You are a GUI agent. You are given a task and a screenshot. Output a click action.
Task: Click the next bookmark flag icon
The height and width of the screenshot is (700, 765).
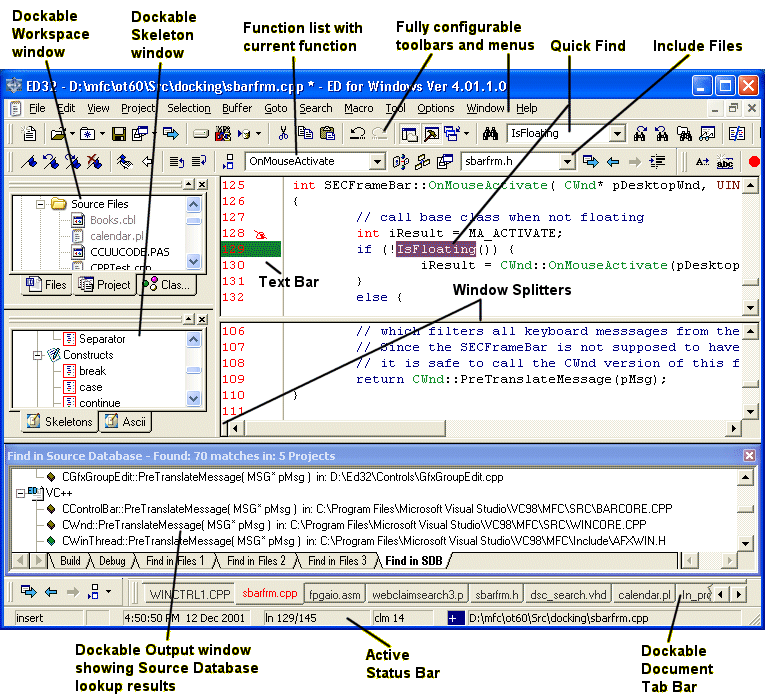[73, 161]
